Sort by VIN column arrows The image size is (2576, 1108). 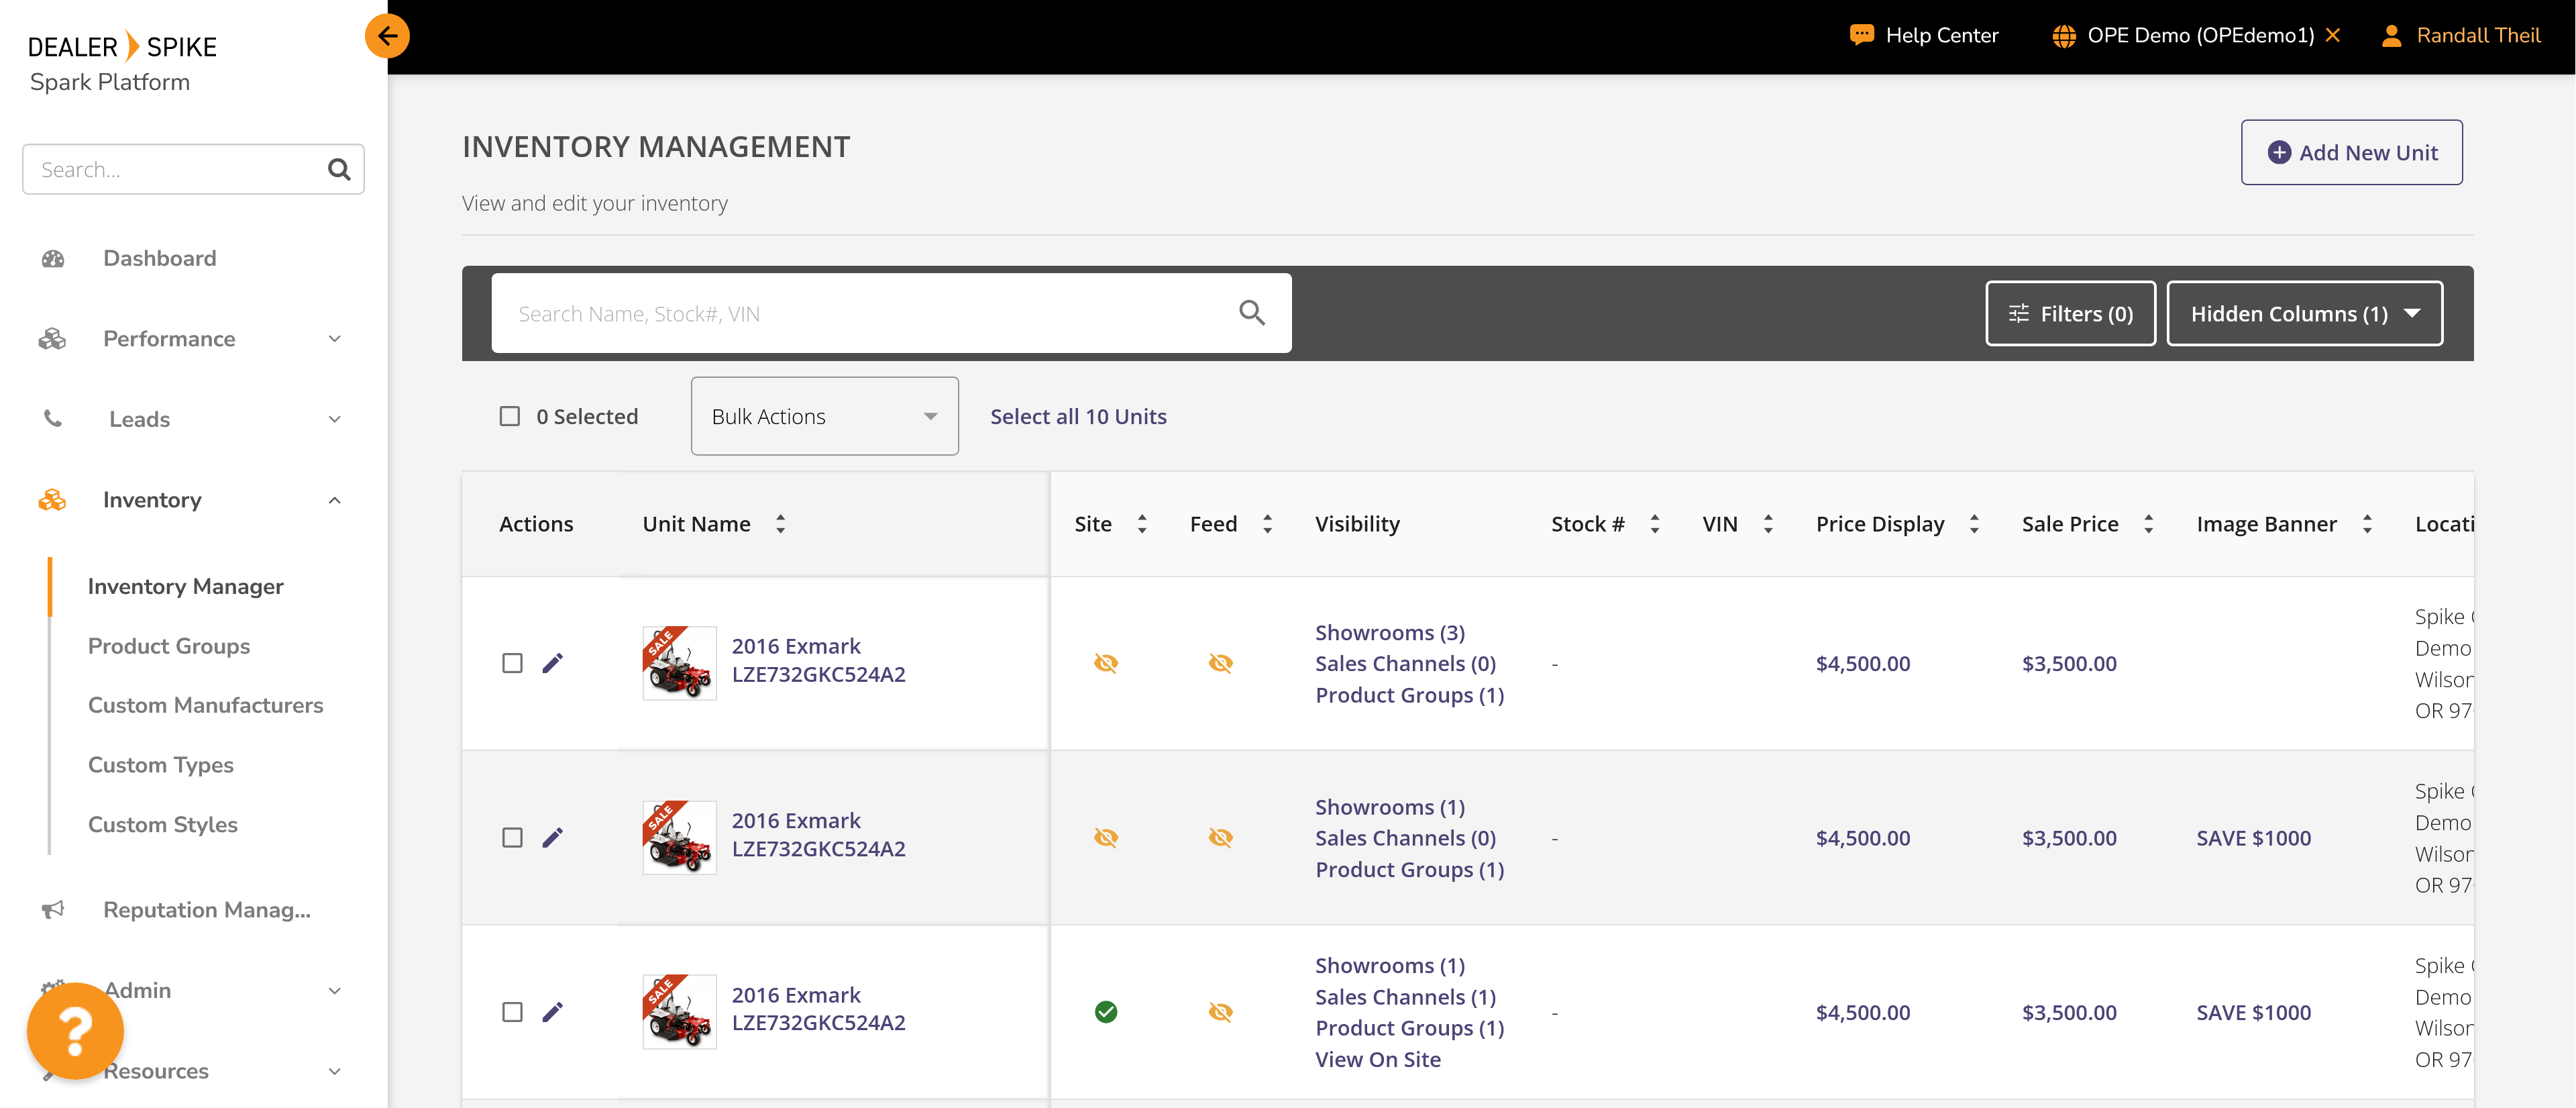[x=1768, y=524]
